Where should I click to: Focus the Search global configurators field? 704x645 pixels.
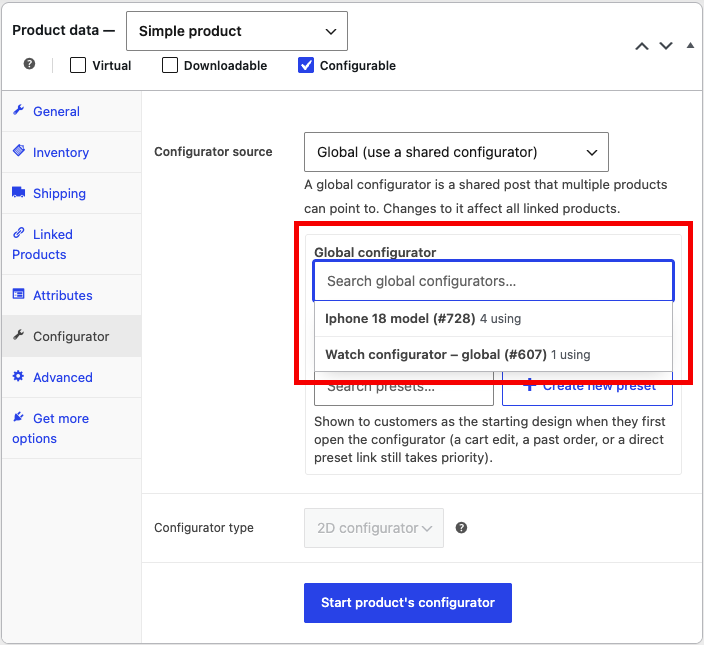[x=493, y=281]
